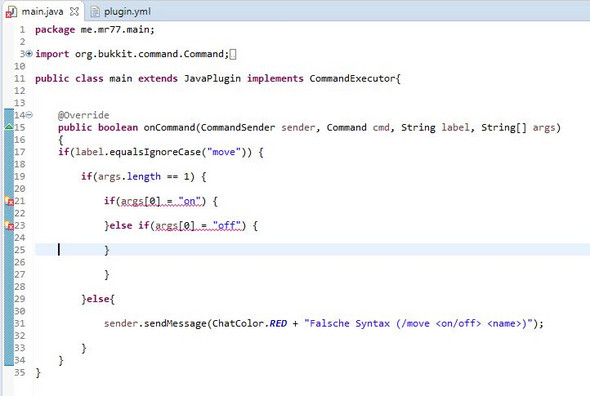Click the package me.mr77.main declaration

(x=95, y=29)
